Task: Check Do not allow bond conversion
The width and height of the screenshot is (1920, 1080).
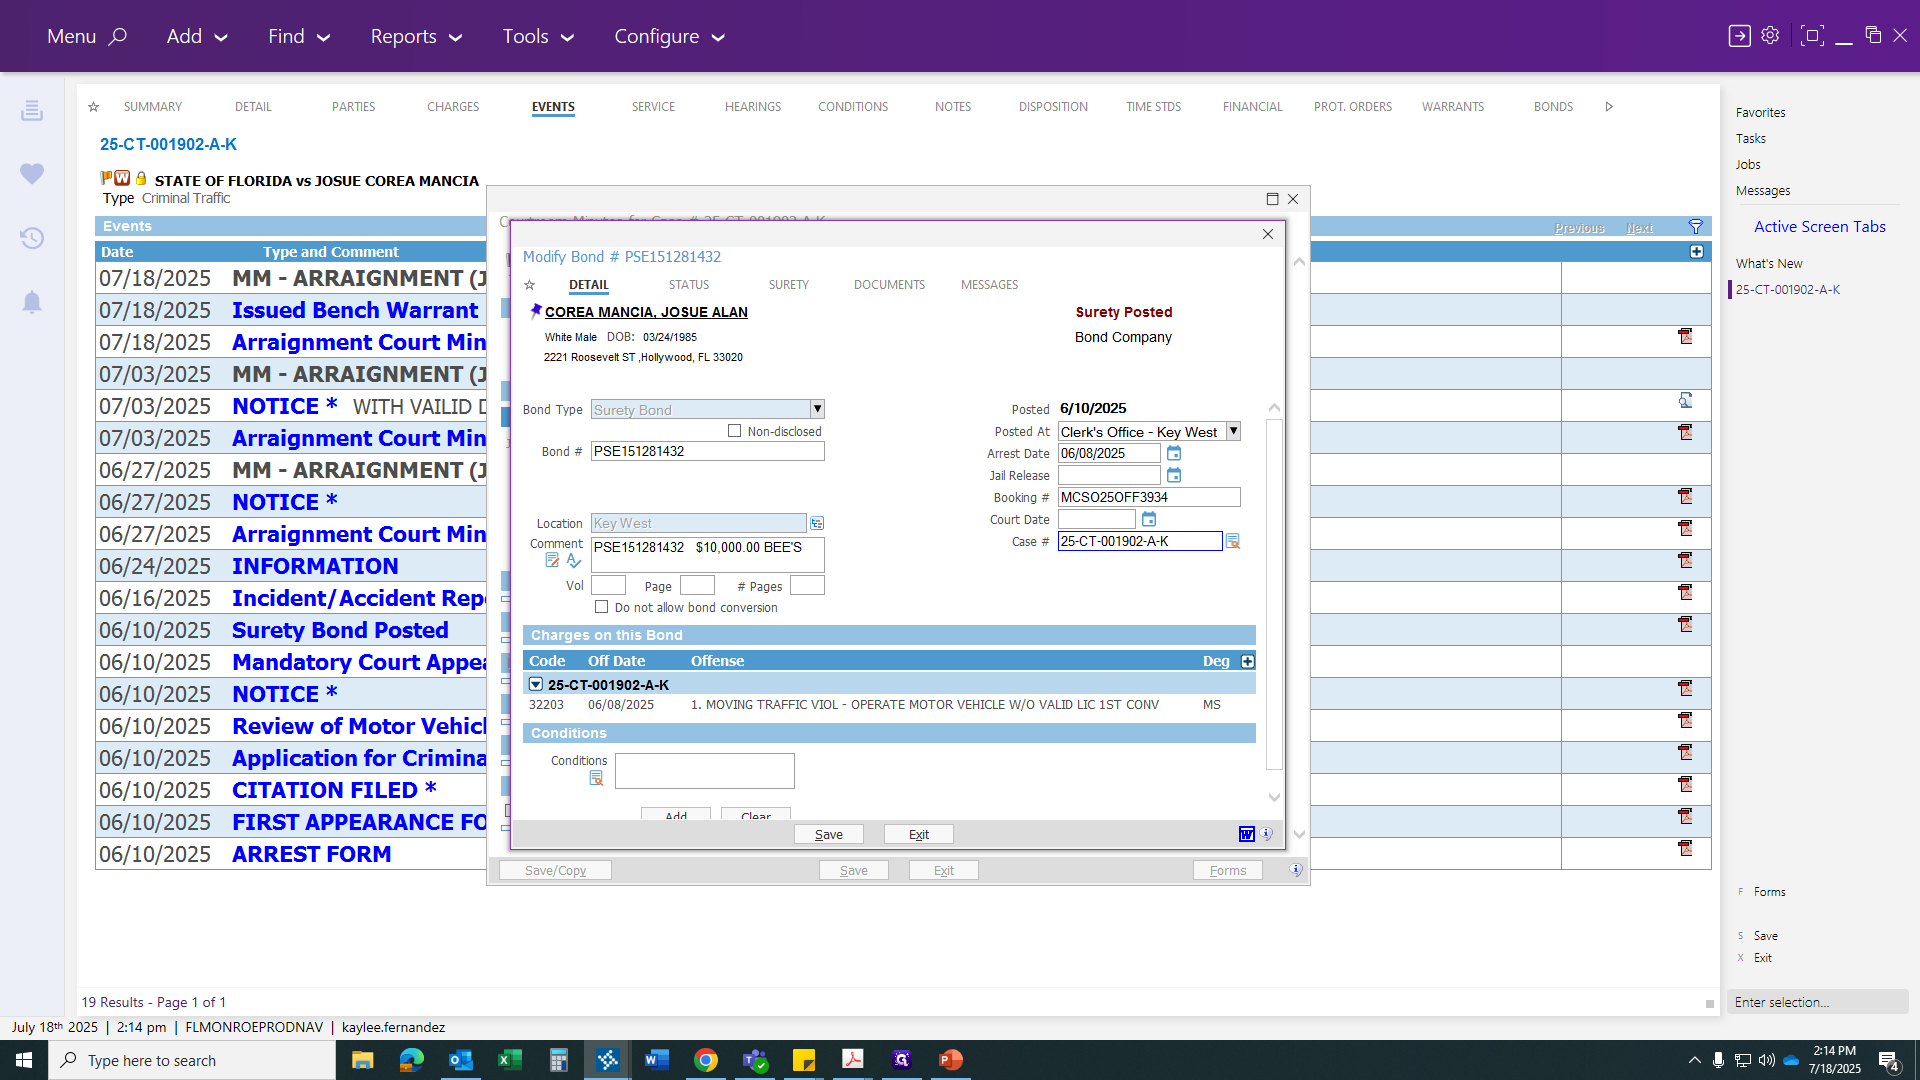Action: 601,607
